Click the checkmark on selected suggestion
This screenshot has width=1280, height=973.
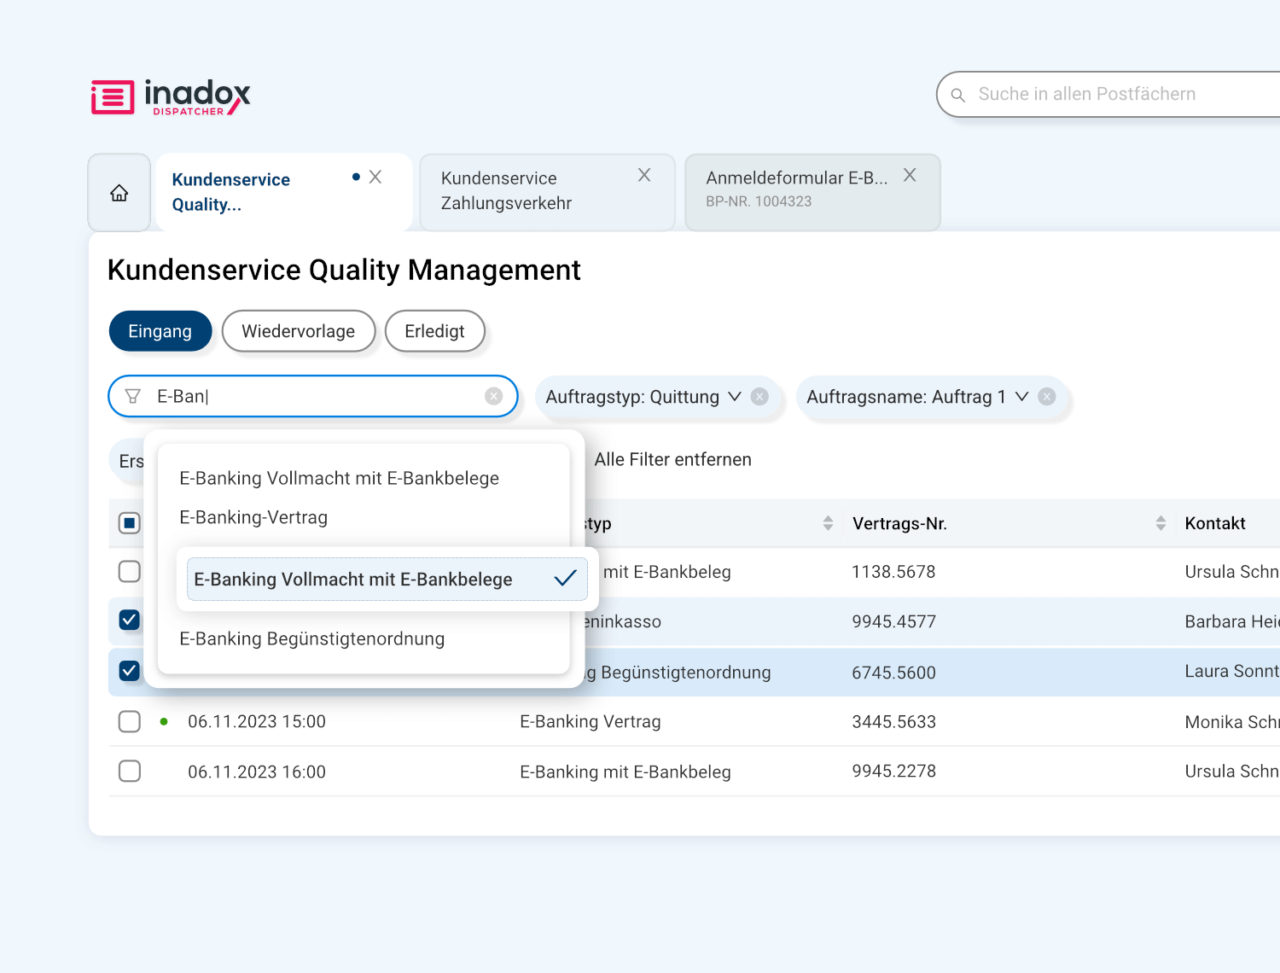click(x=565, y=578)
